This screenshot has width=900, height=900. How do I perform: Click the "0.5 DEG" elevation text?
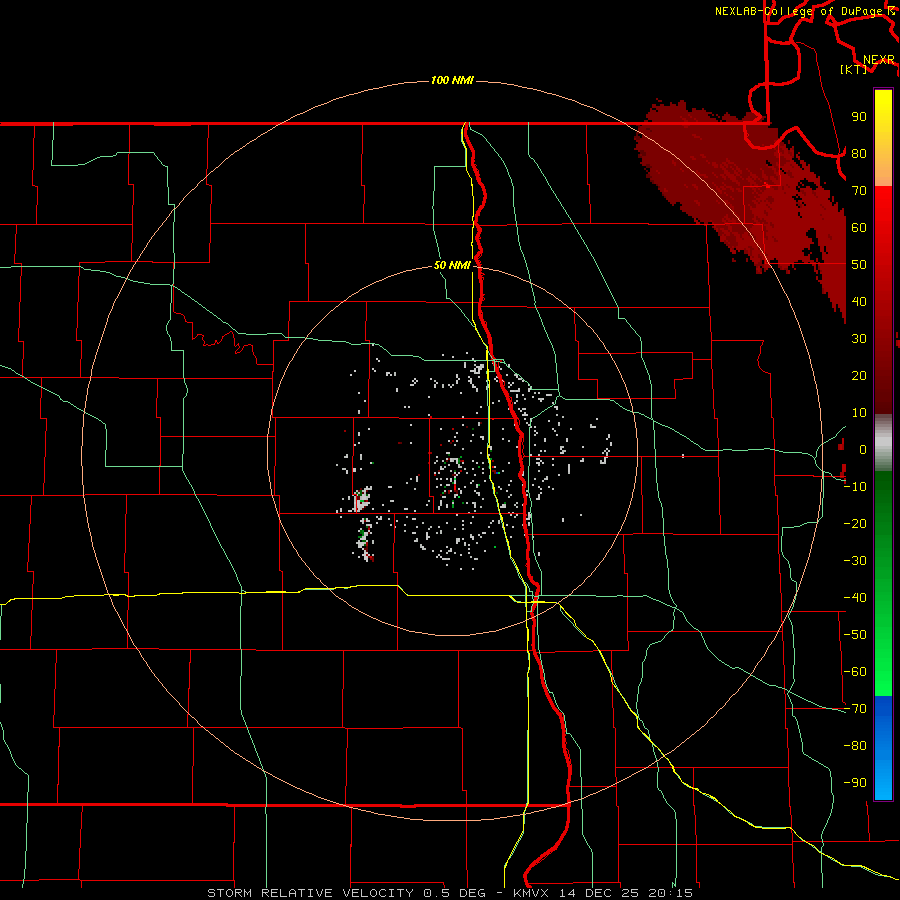(x=455, y=893)
